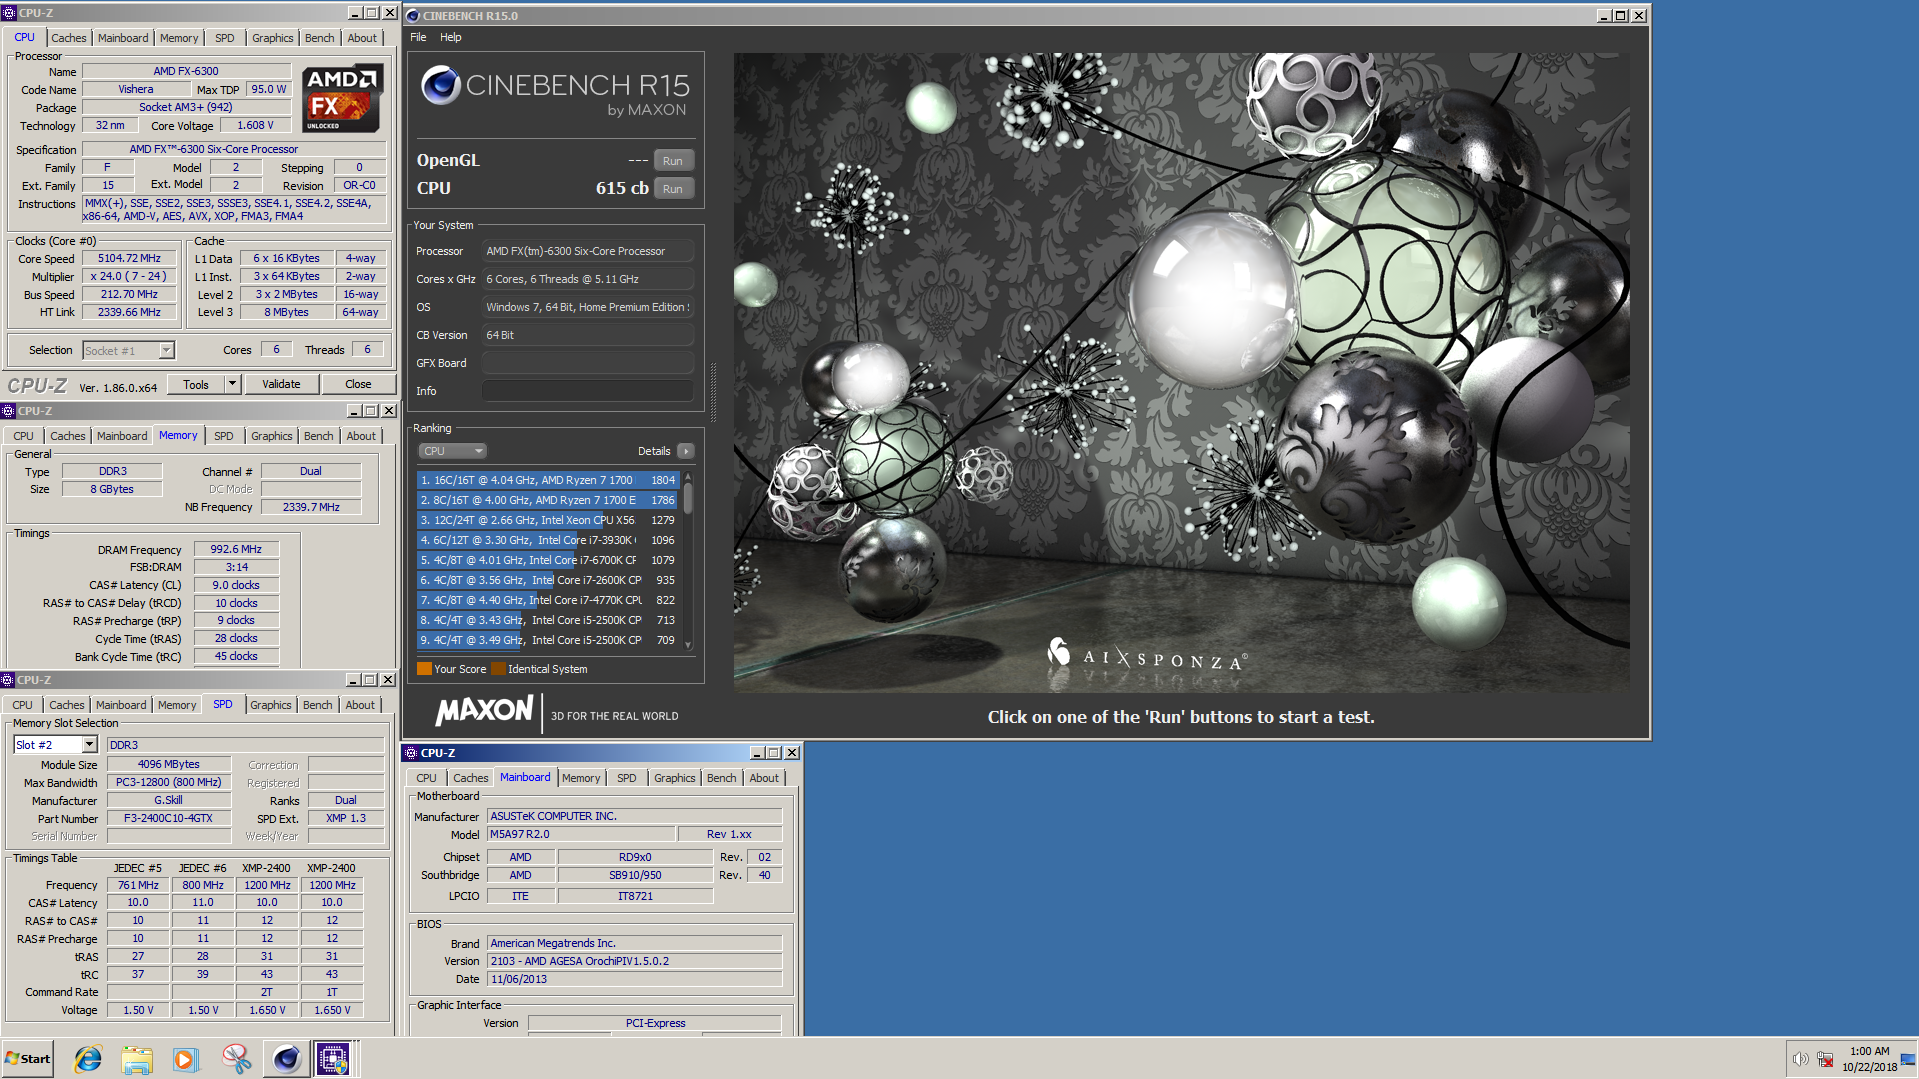Click the XMP 1.3 SPD Ext. value
The height and width of the screenshot is (1079, 1919).
[345, 818]
